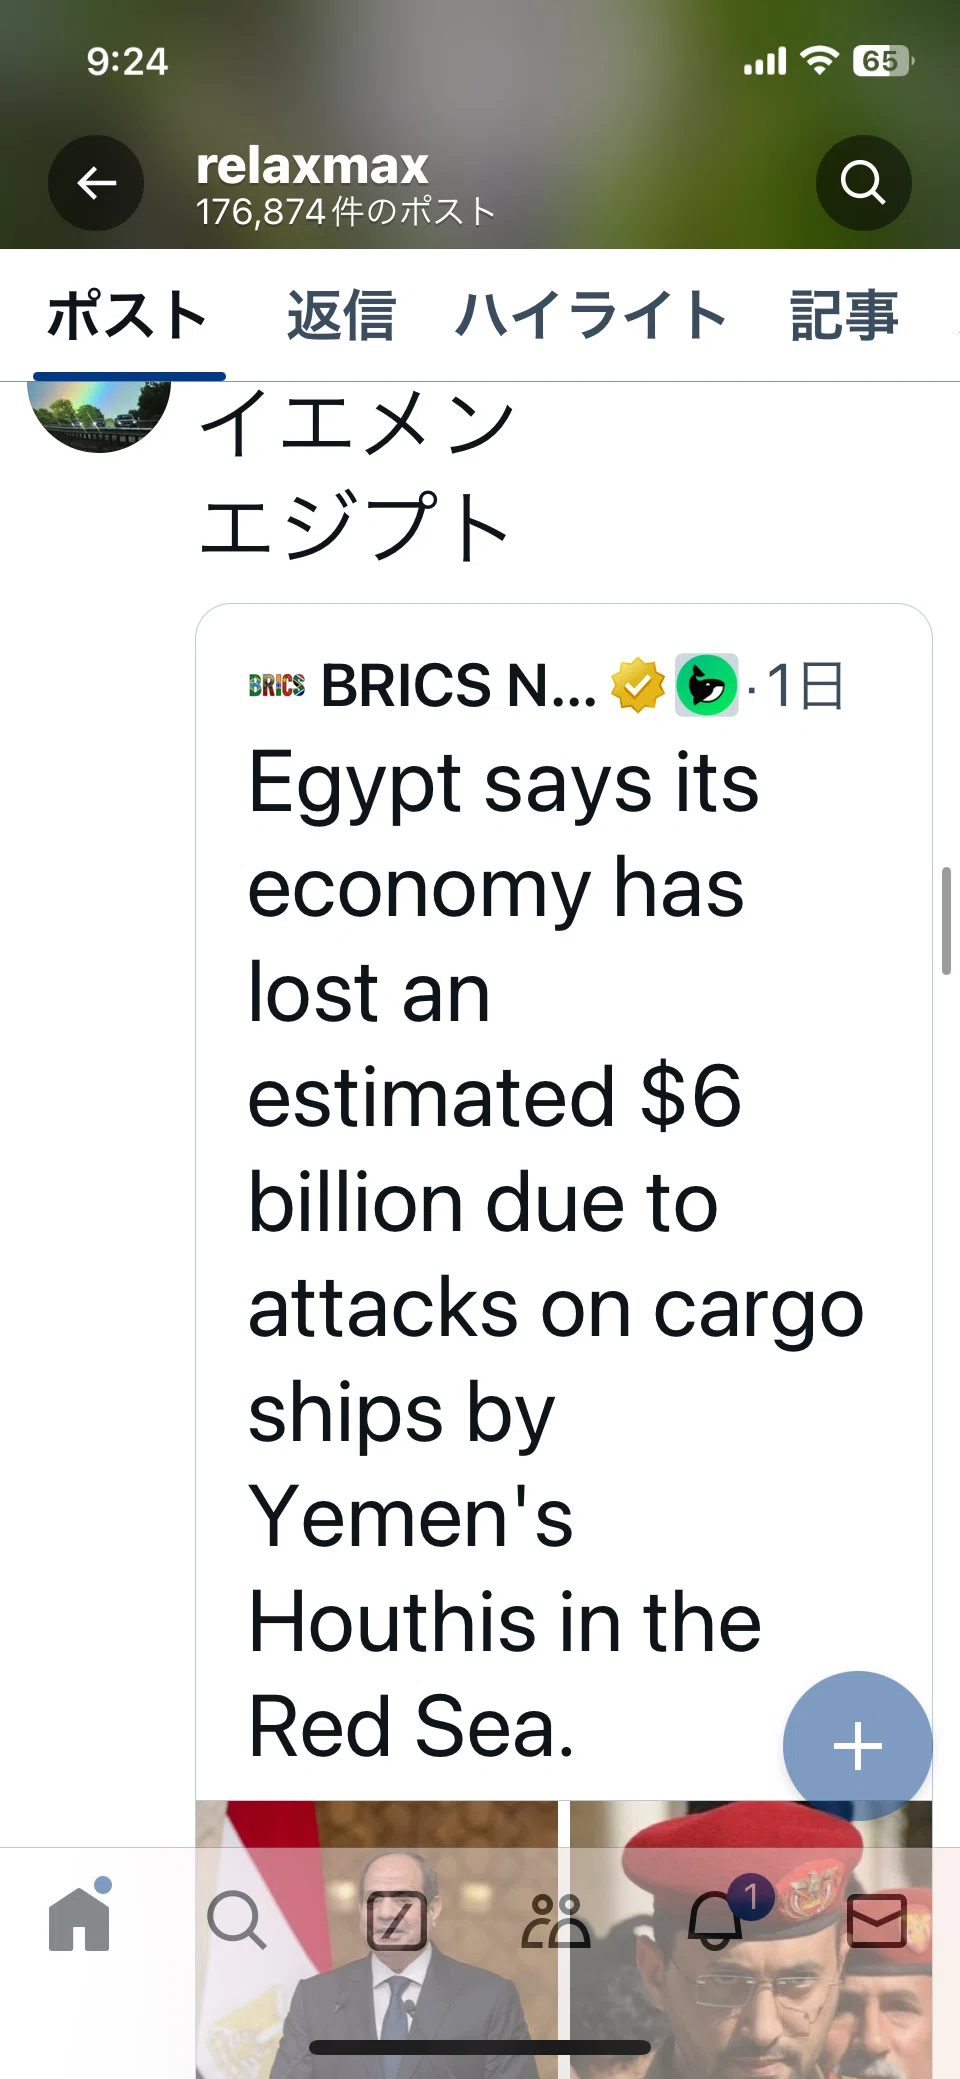Open BRICS News account name
960x2079 pixels.
pyautogui.click(x=458, y=686)
